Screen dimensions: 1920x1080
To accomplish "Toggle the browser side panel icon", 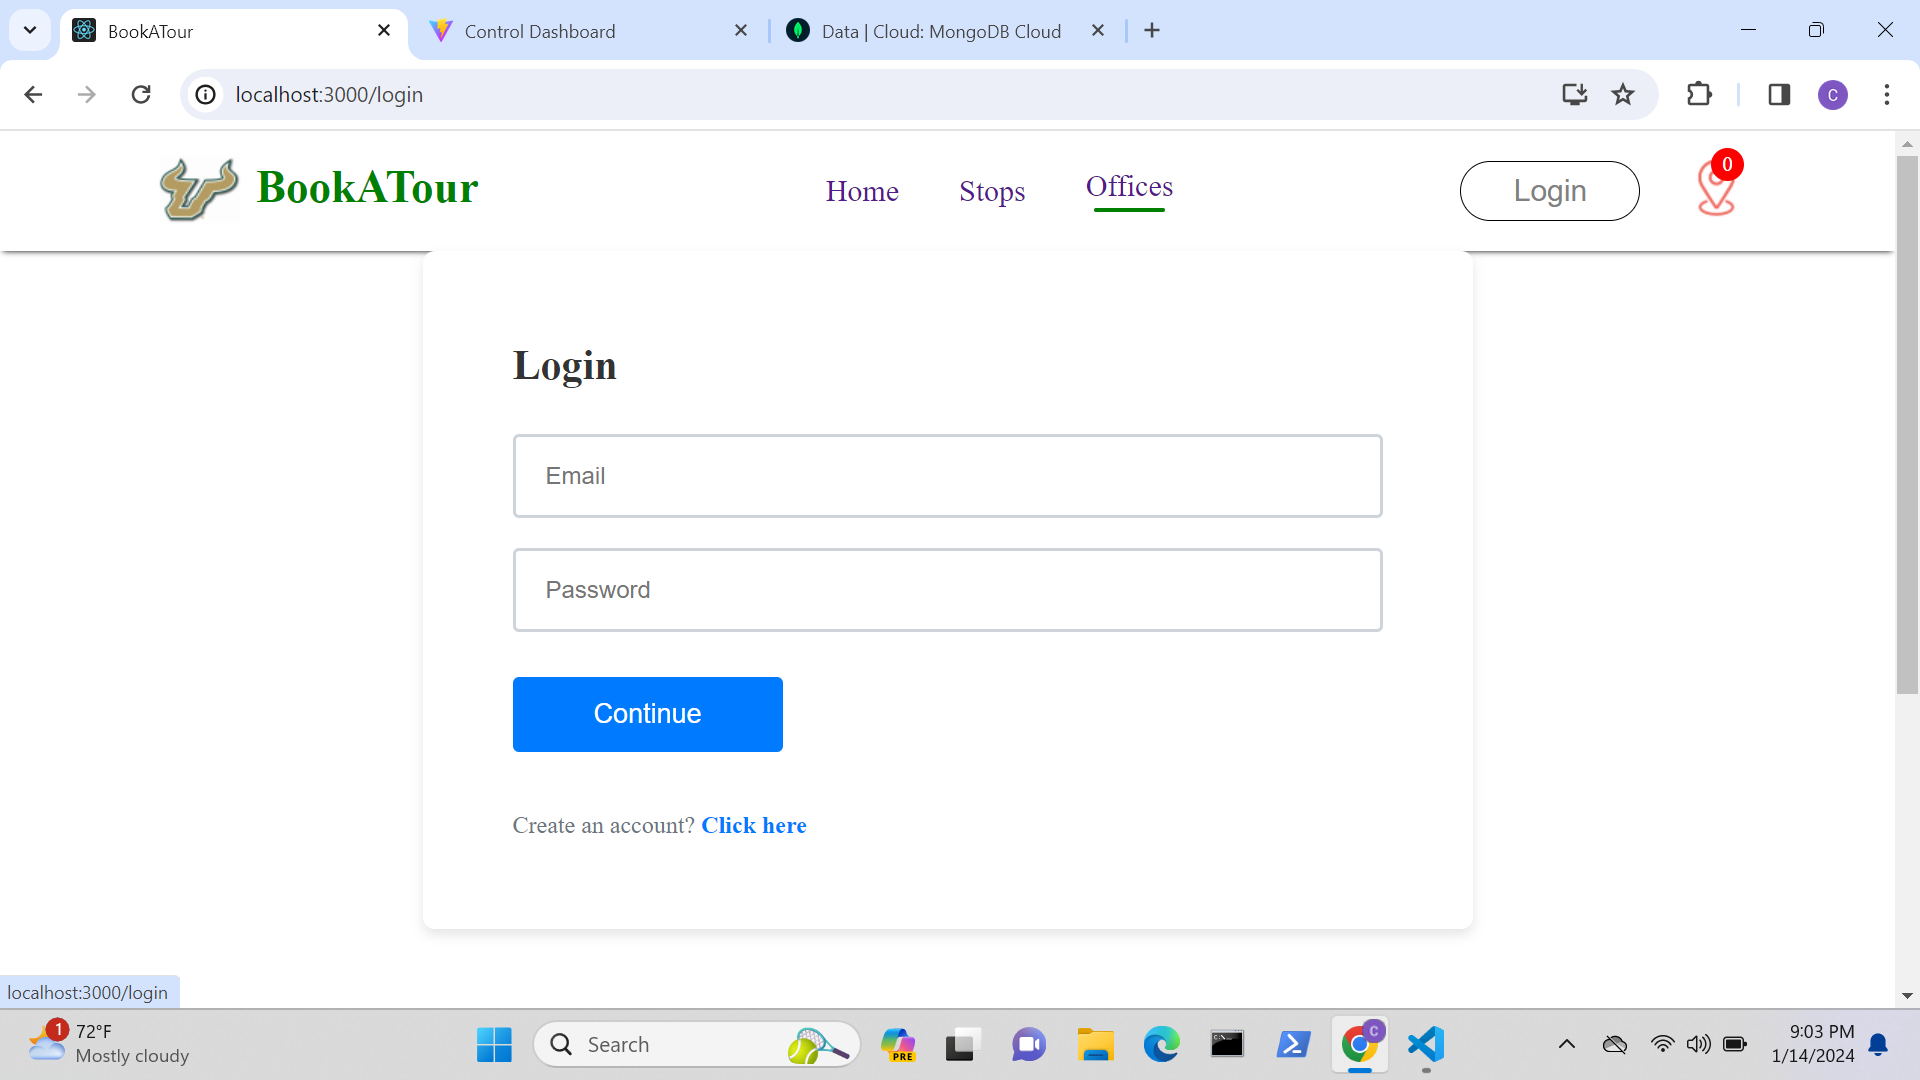I will [x=1778, y=95].
